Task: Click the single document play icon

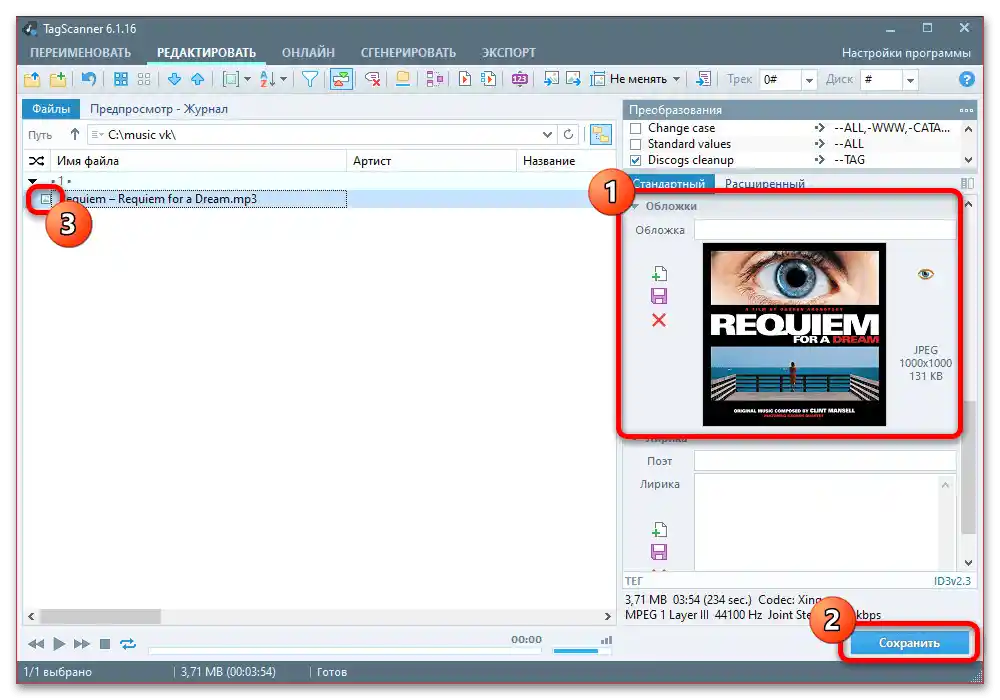Action: [x=465, y=79]
